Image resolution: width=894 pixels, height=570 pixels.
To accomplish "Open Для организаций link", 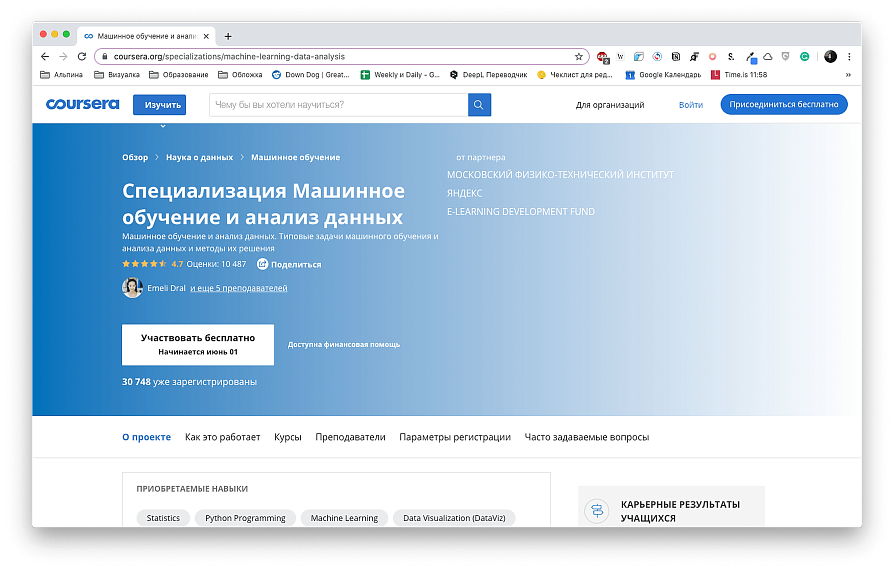I will pyautogui.click(x=609, y=105).
